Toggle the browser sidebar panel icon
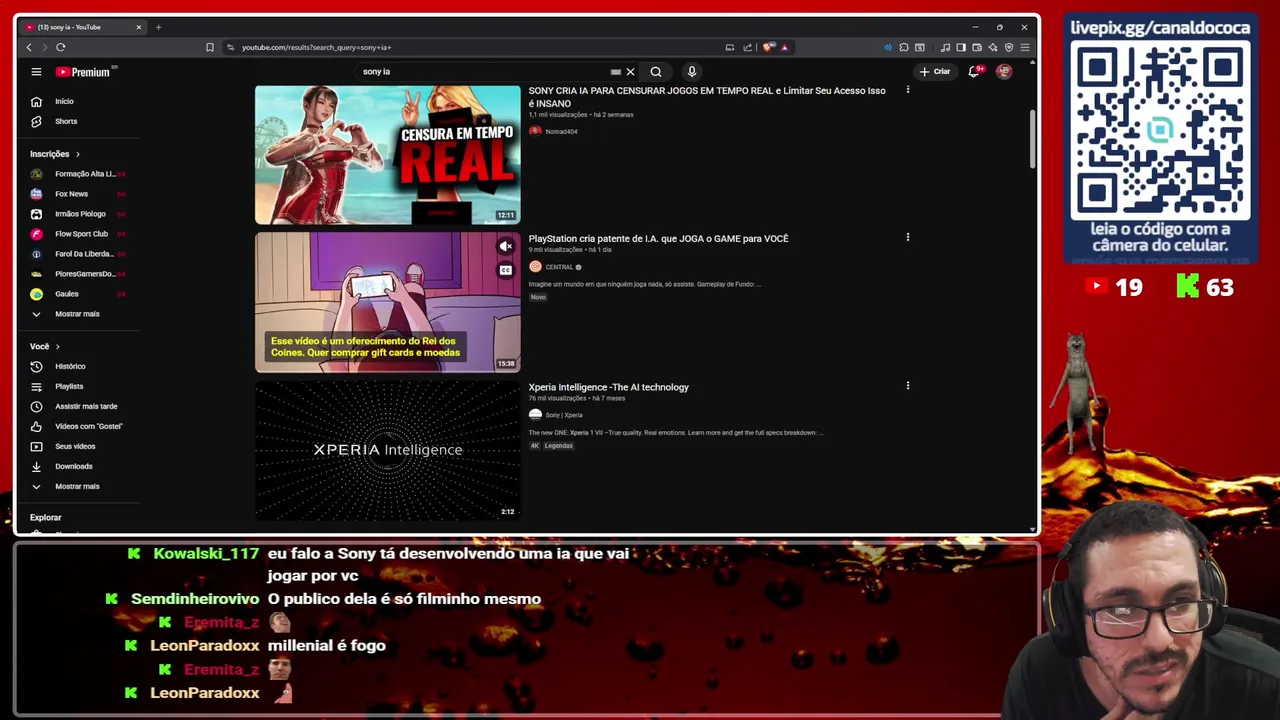Viewport: 1280px width, 720px height. tap(961, 47)
